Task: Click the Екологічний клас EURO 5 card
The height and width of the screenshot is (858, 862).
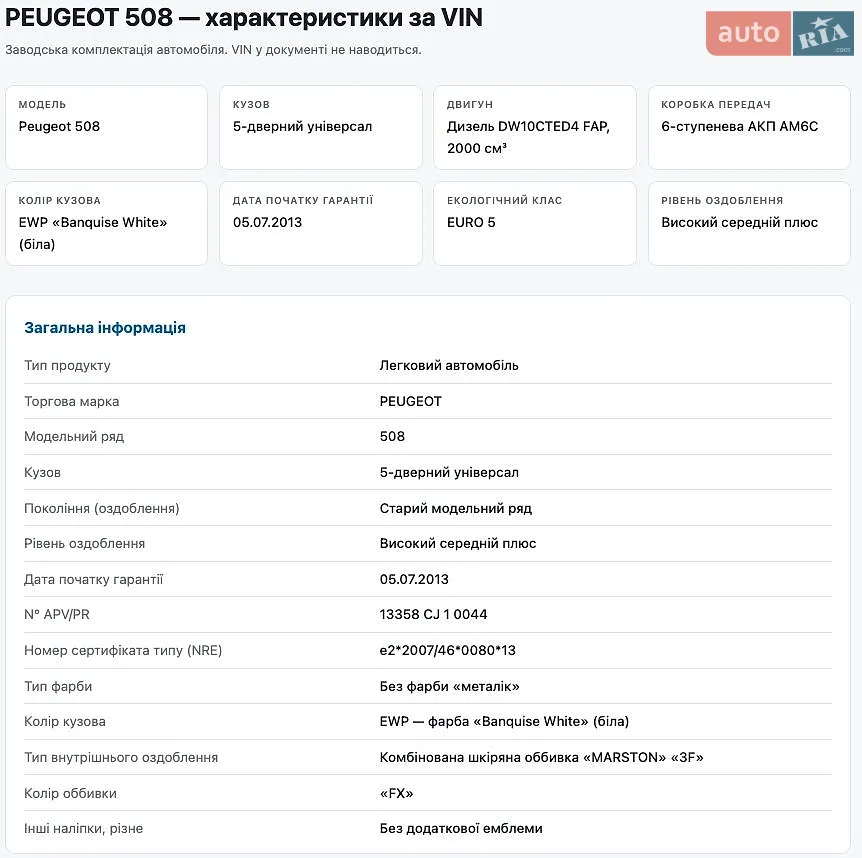Action: [535, 224]
